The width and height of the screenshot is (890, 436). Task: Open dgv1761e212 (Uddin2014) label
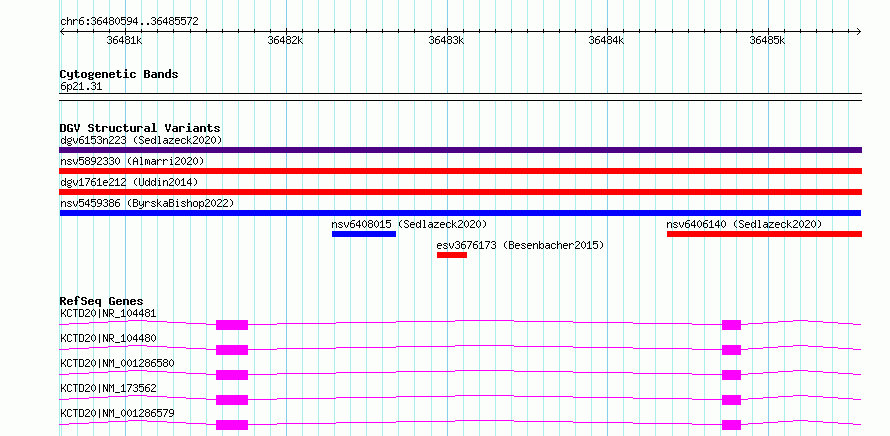pos(129,182)
